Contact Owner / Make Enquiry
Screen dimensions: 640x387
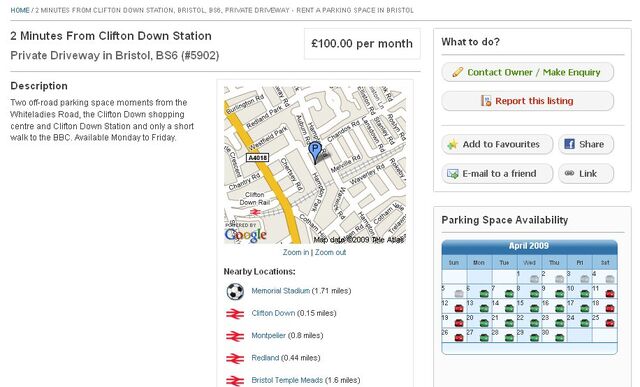527,72
